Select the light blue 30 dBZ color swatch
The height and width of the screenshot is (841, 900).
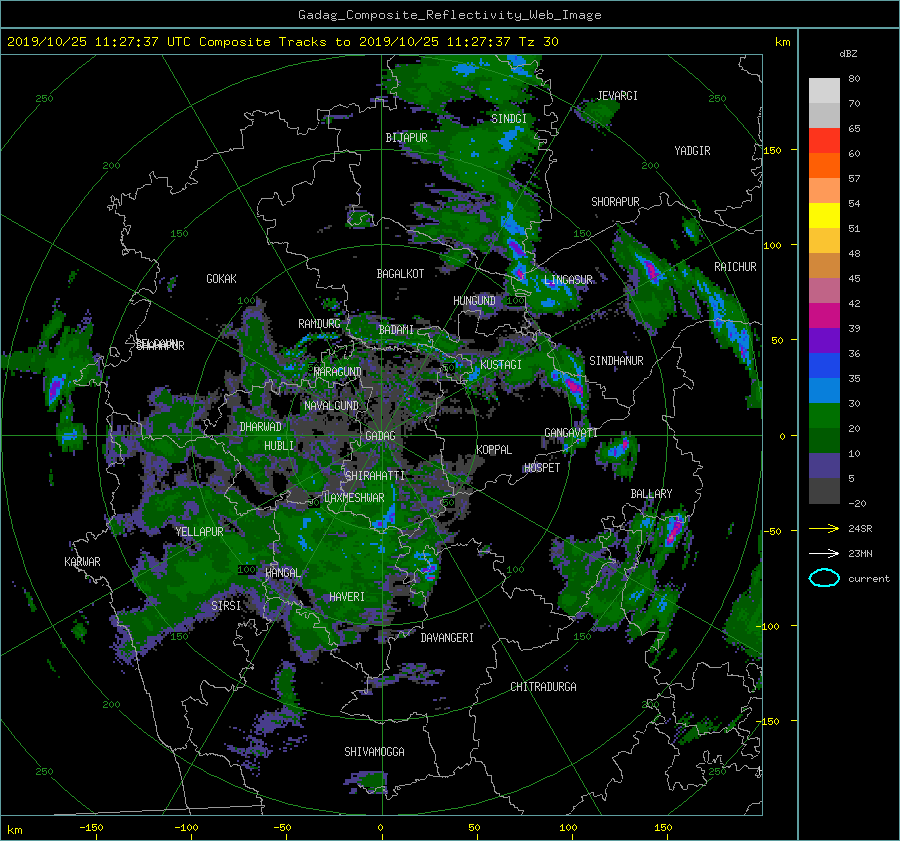click(x=824, y=390)
